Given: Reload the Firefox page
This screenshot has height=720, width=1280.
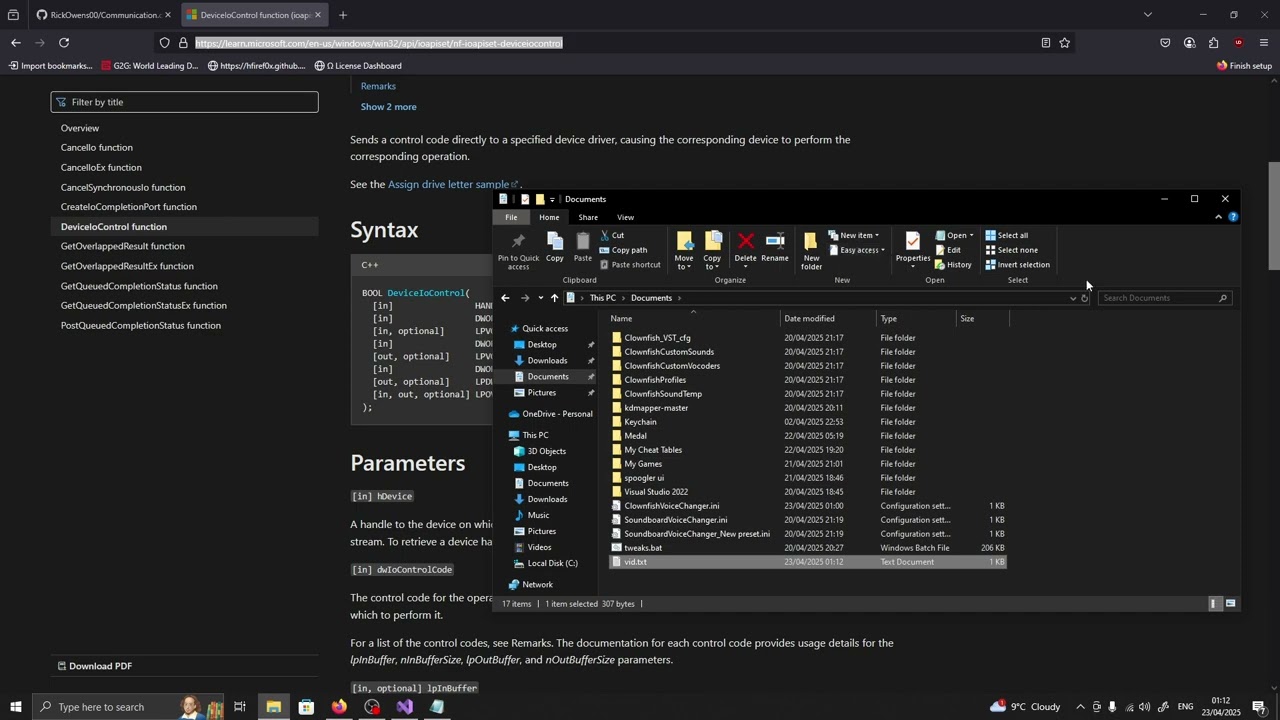Looking at the screenshot, I should [64, 43].
